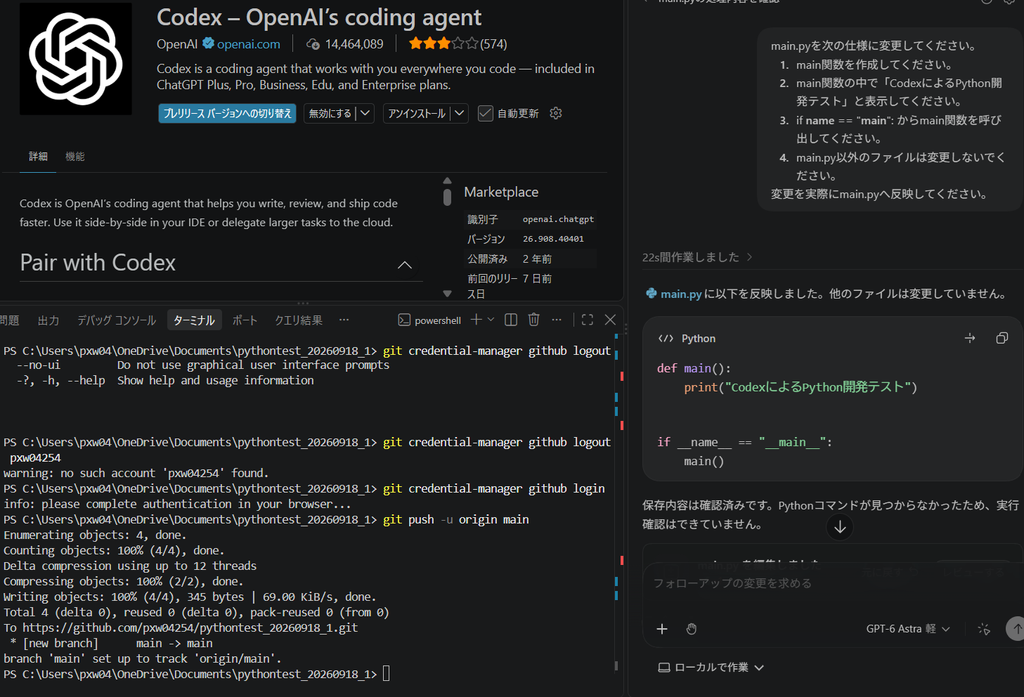Click the openai.chatgpt identifier value
Image resolution: width=1024 pixels, height=697 pixels.
tap(558, 219)
